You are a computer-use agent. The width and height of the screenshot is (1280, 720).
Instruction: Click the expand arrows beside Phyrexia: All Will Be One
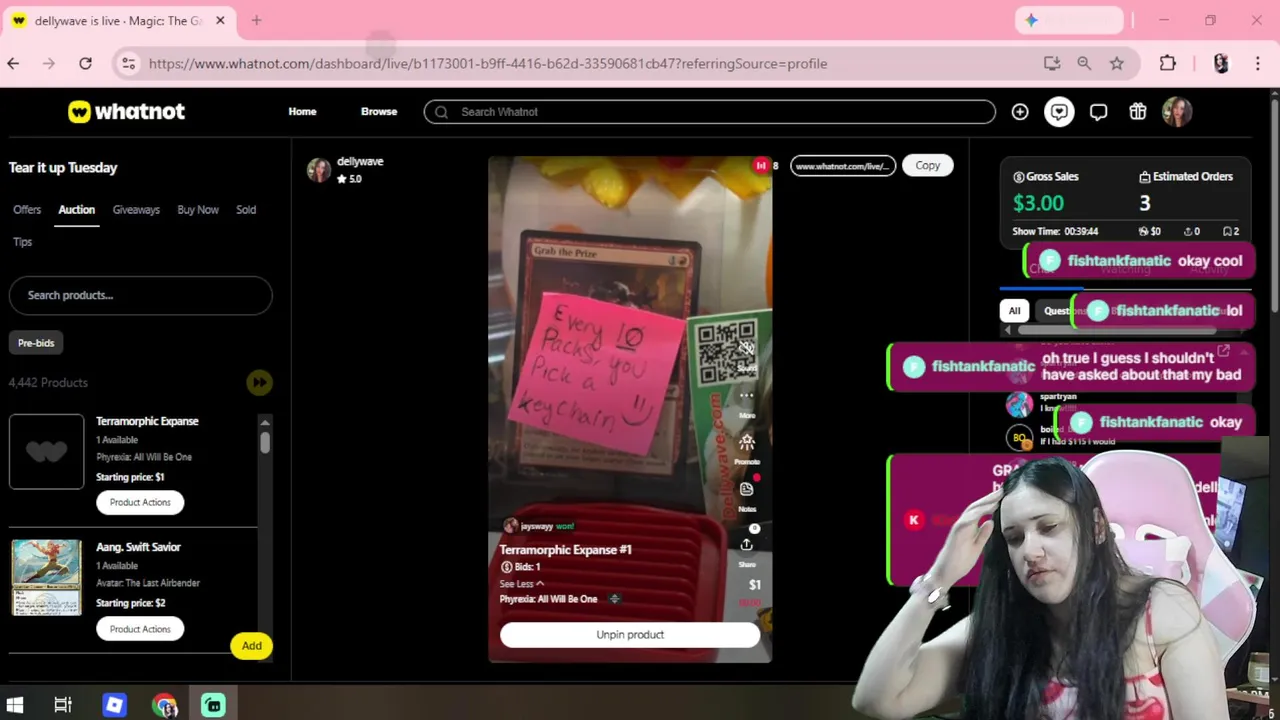pos(614,599)
